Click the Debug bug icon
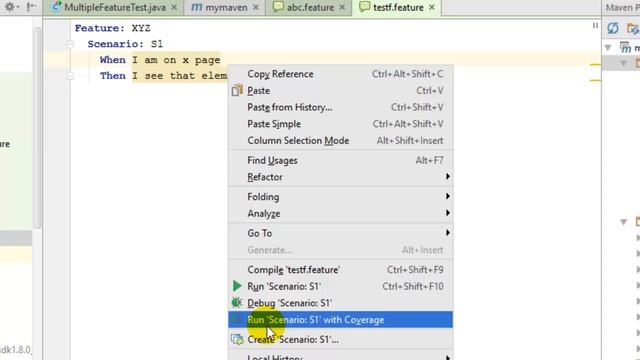The width and height of the screenshot is (640, 360). 237,303
